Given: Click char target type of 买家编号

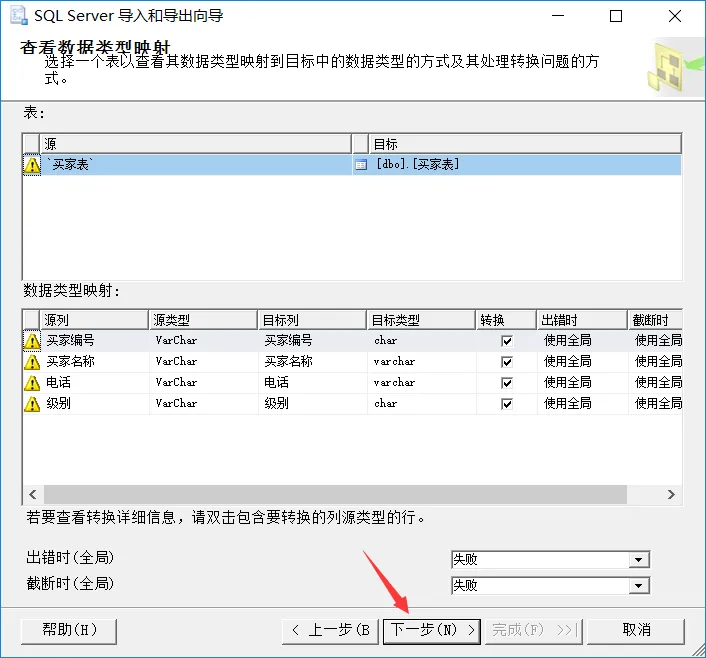Looking at the screenshot, I should (421, 340).
